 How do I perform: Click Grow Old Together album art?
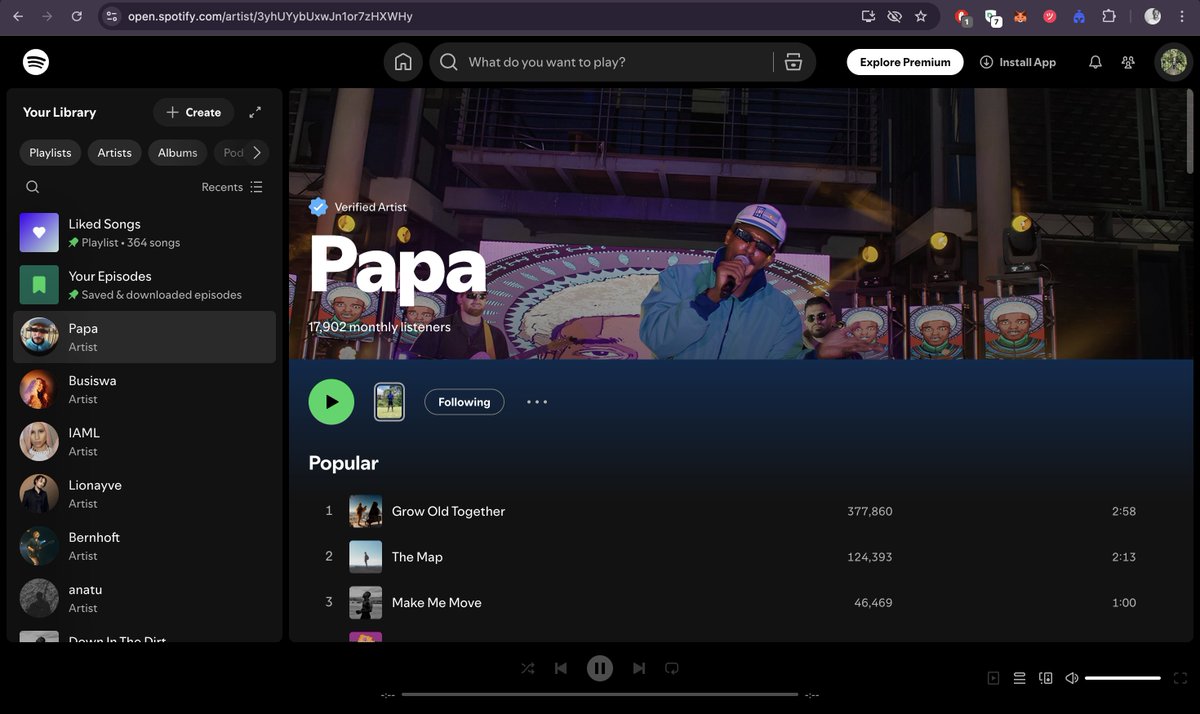pyautogui.click(x=366, y=511)
